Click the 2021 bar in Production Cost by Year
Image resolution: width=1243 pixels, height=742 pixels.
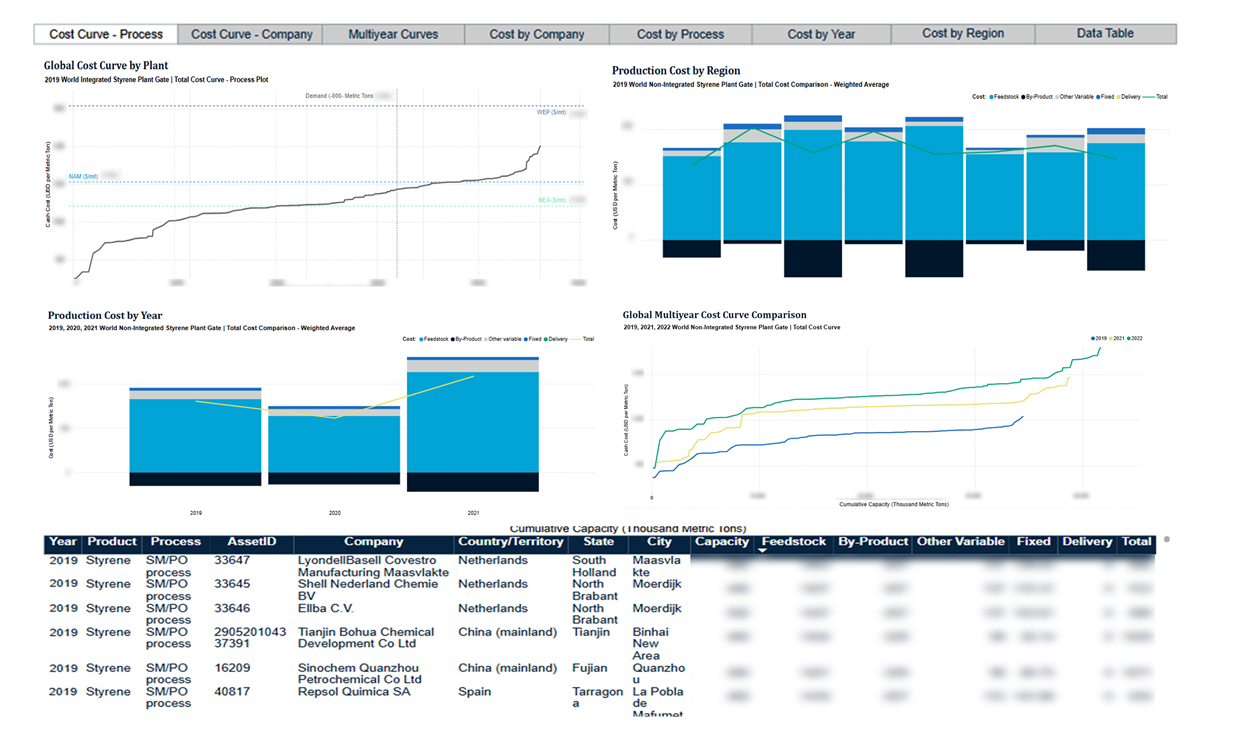(x=473, y=425)
